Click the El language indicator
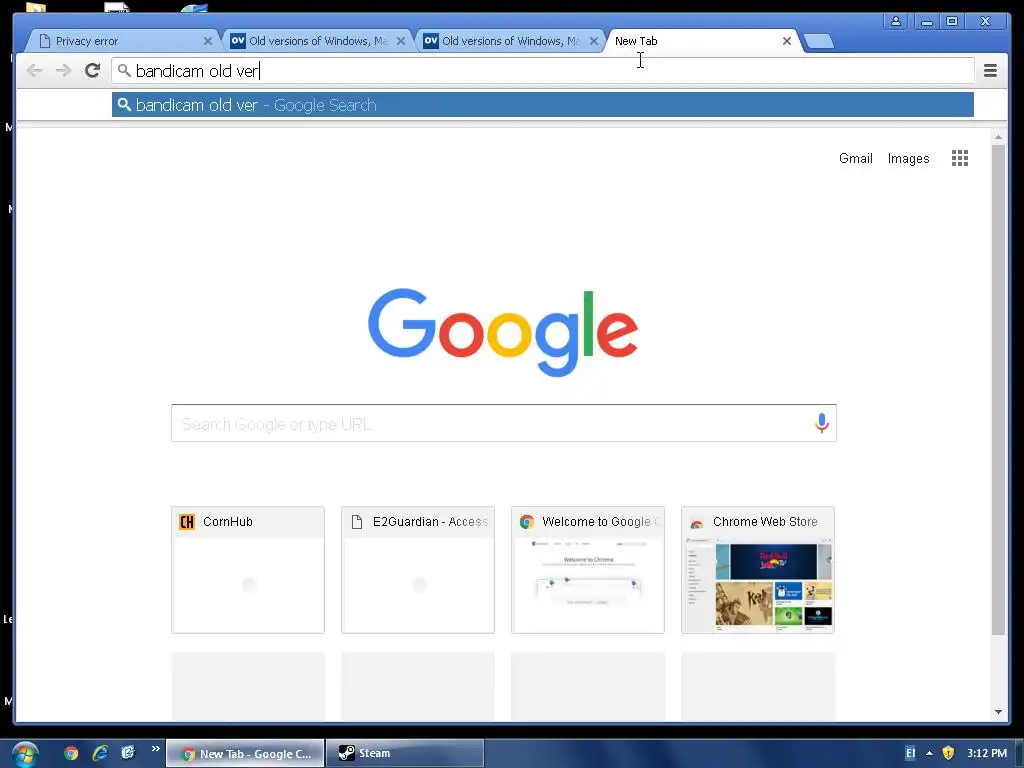The width and height of the screenshot is (1024, 768). click(910, 753)
